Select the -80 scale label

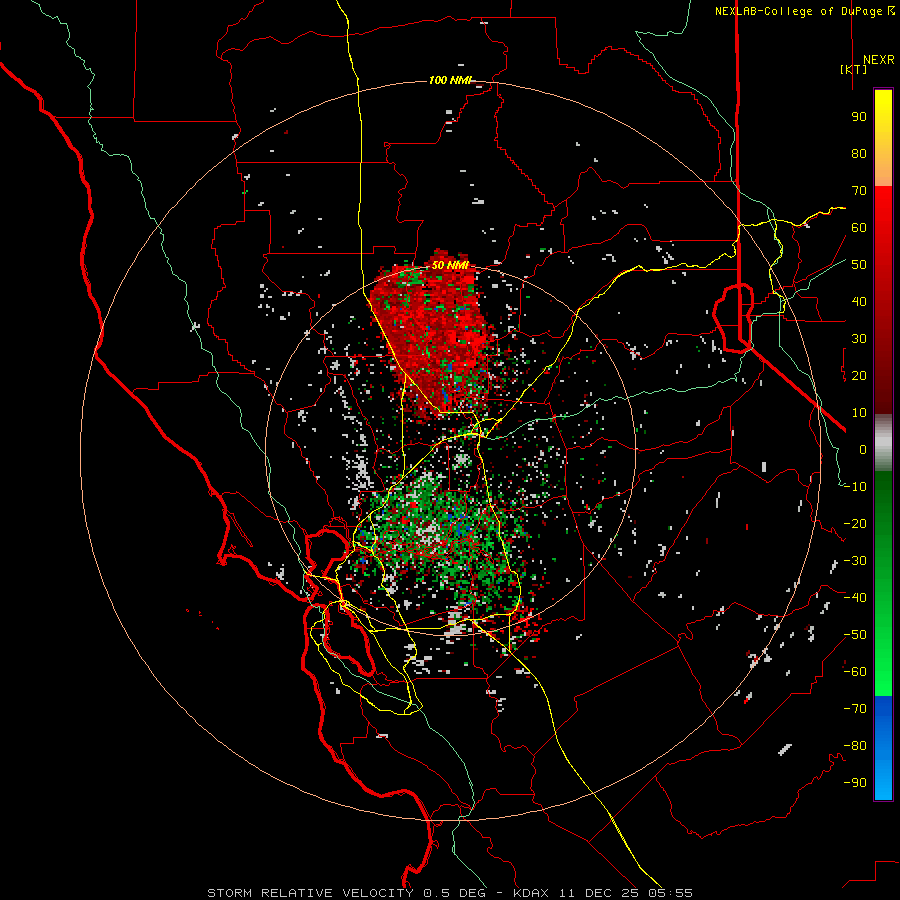point(855,746)
